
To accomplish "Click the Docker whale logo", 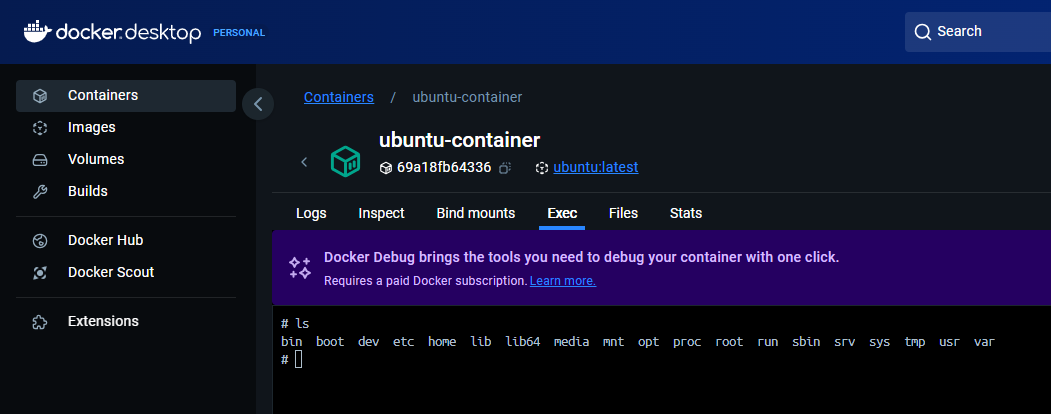I will 36,32.
